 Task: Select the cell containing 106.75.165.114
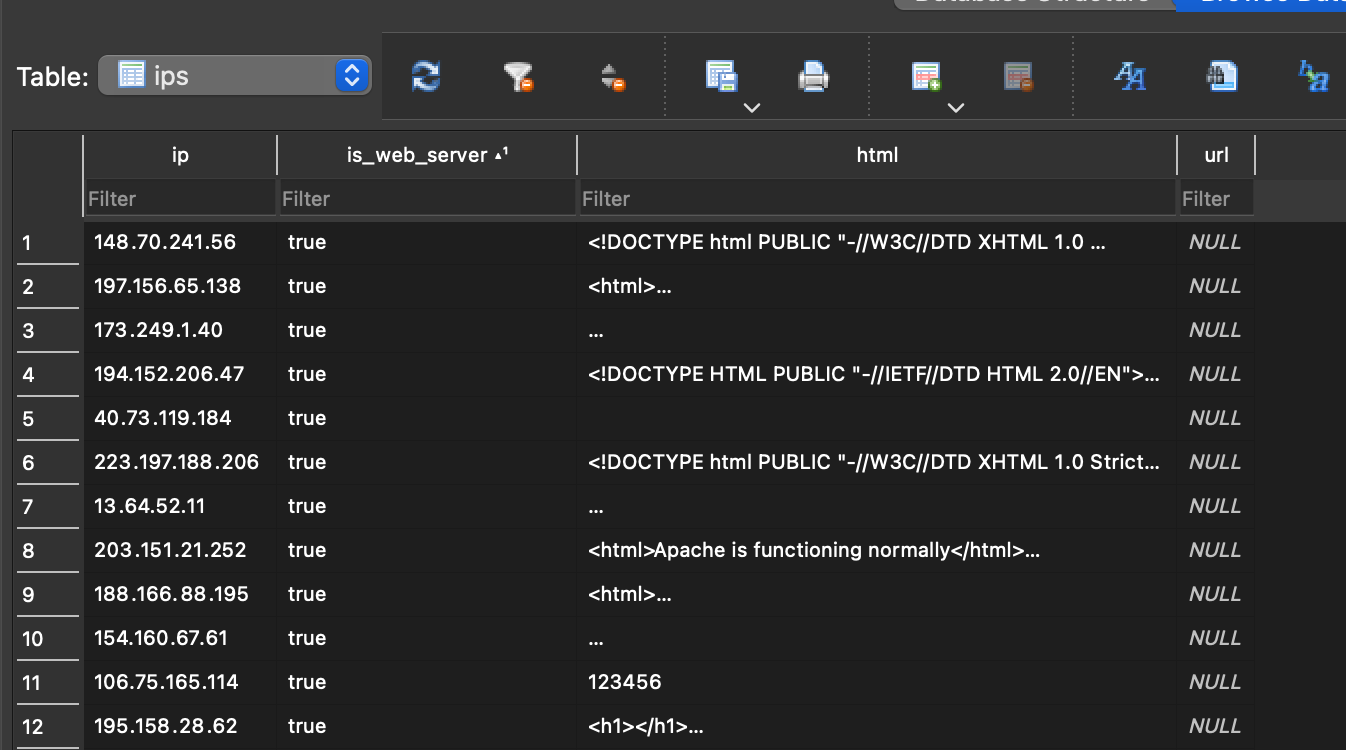[x=167, y=682]
